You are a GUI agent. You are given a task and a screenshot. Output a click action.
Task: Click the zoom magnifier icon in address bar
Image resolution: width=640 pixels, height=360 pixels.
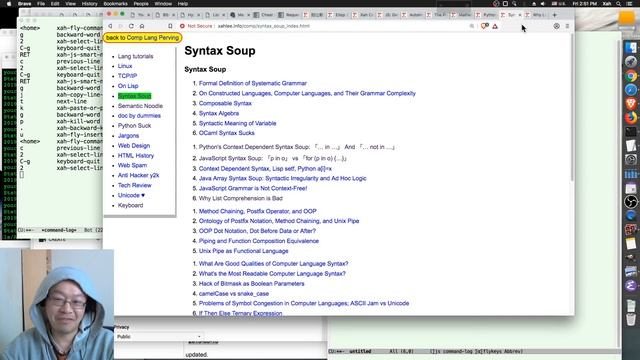click(x=472, y=26)
